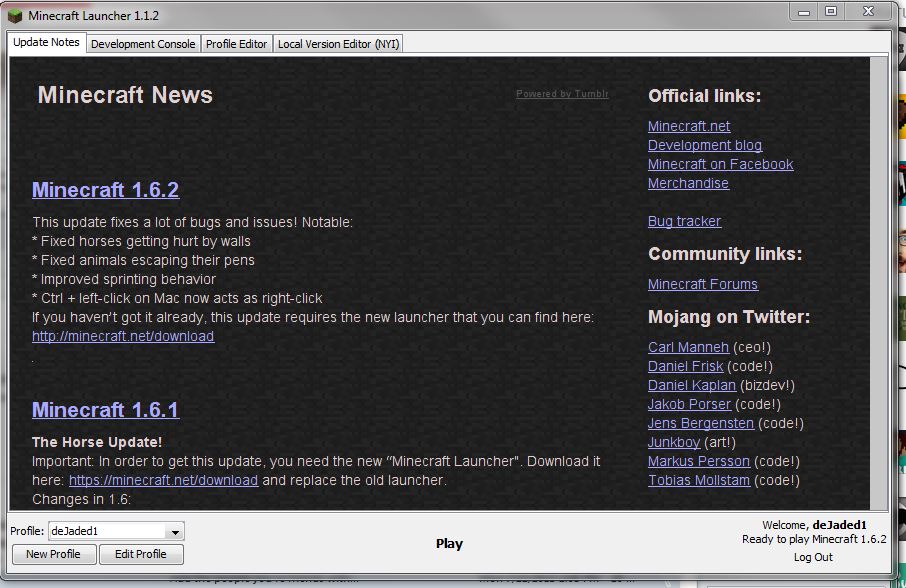Open Daniel Frisk's Twitter link
The image size is (906, 588).
[685, 366]
